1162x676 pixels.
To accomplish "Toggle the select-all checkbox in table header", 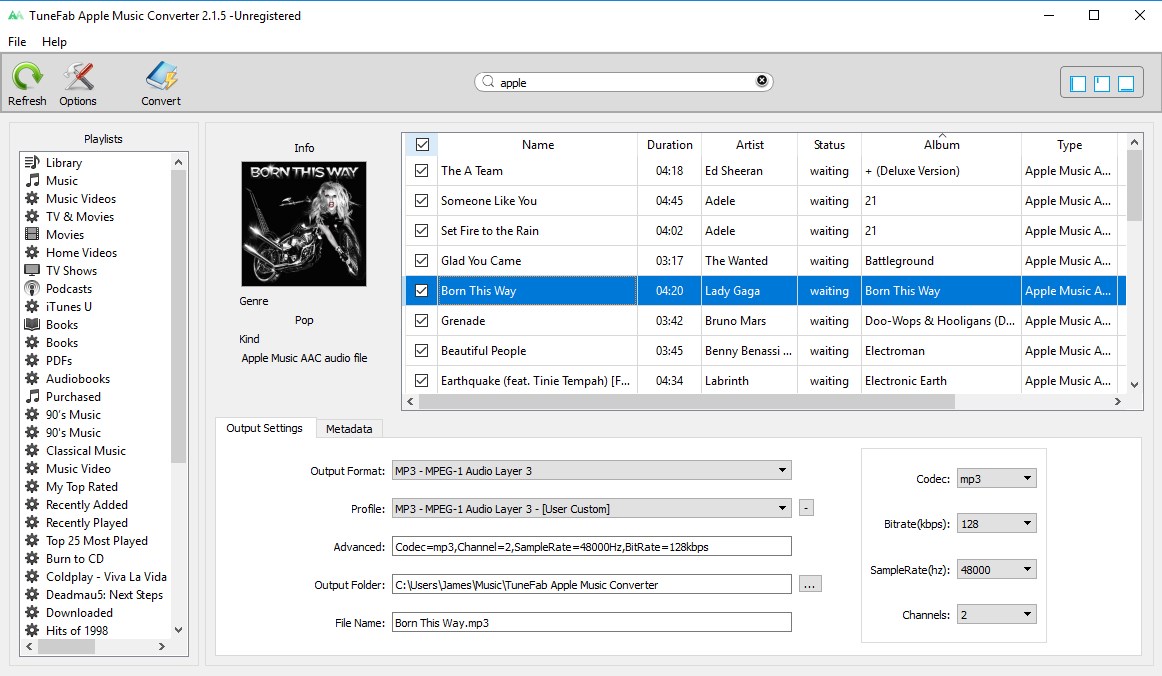I will tap(422, 145).
